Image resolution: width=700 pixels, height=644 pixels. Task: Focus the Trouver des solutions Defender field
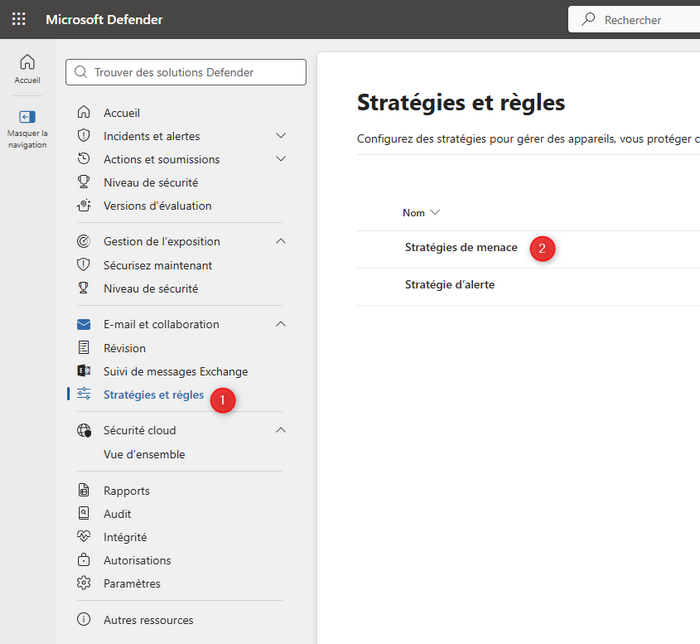click(186, 72)
